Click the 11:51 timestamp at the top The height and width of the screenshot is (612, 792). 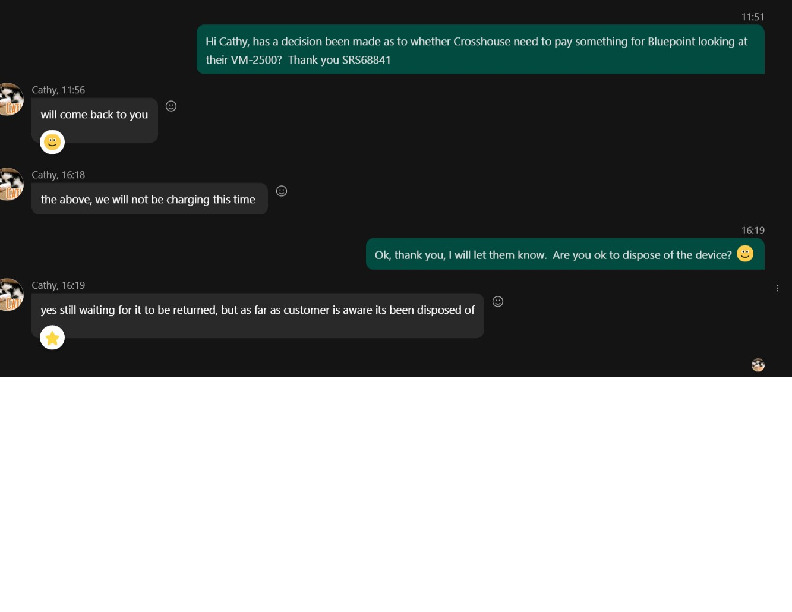click(752, 17)
